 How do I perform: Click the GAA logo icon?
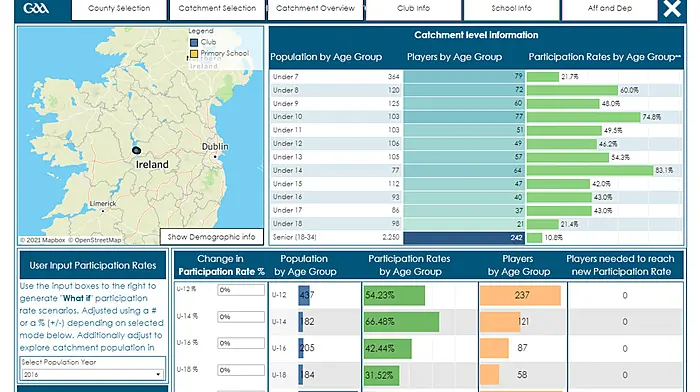point(36,8)
